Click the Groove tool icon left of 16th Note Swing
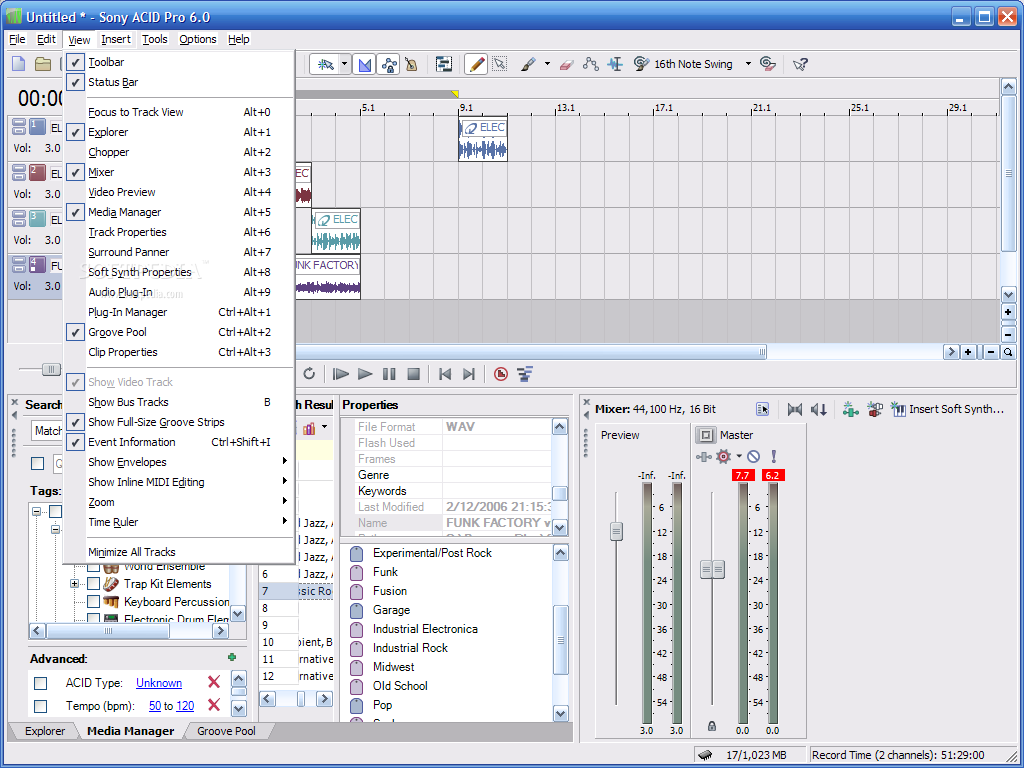The width and height of the screenshot is (1024, 768). [x=641, y=64]
